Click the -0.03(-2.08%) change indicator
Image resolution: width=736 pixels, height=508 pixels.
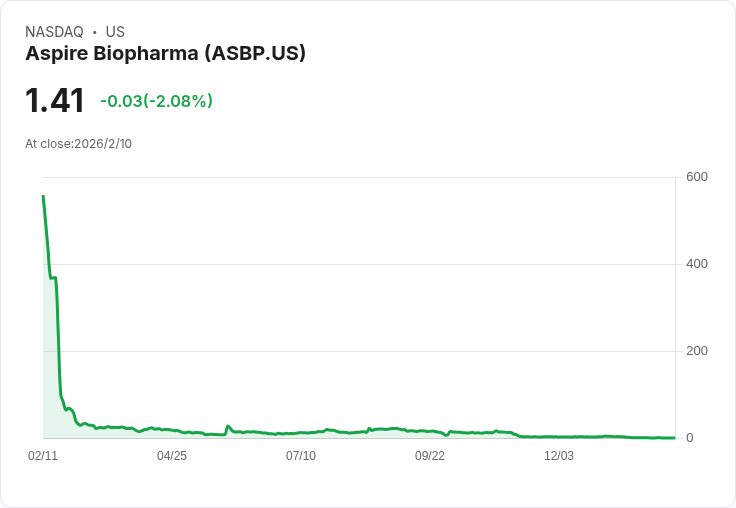pyautogui.click(x=156, y=101)
